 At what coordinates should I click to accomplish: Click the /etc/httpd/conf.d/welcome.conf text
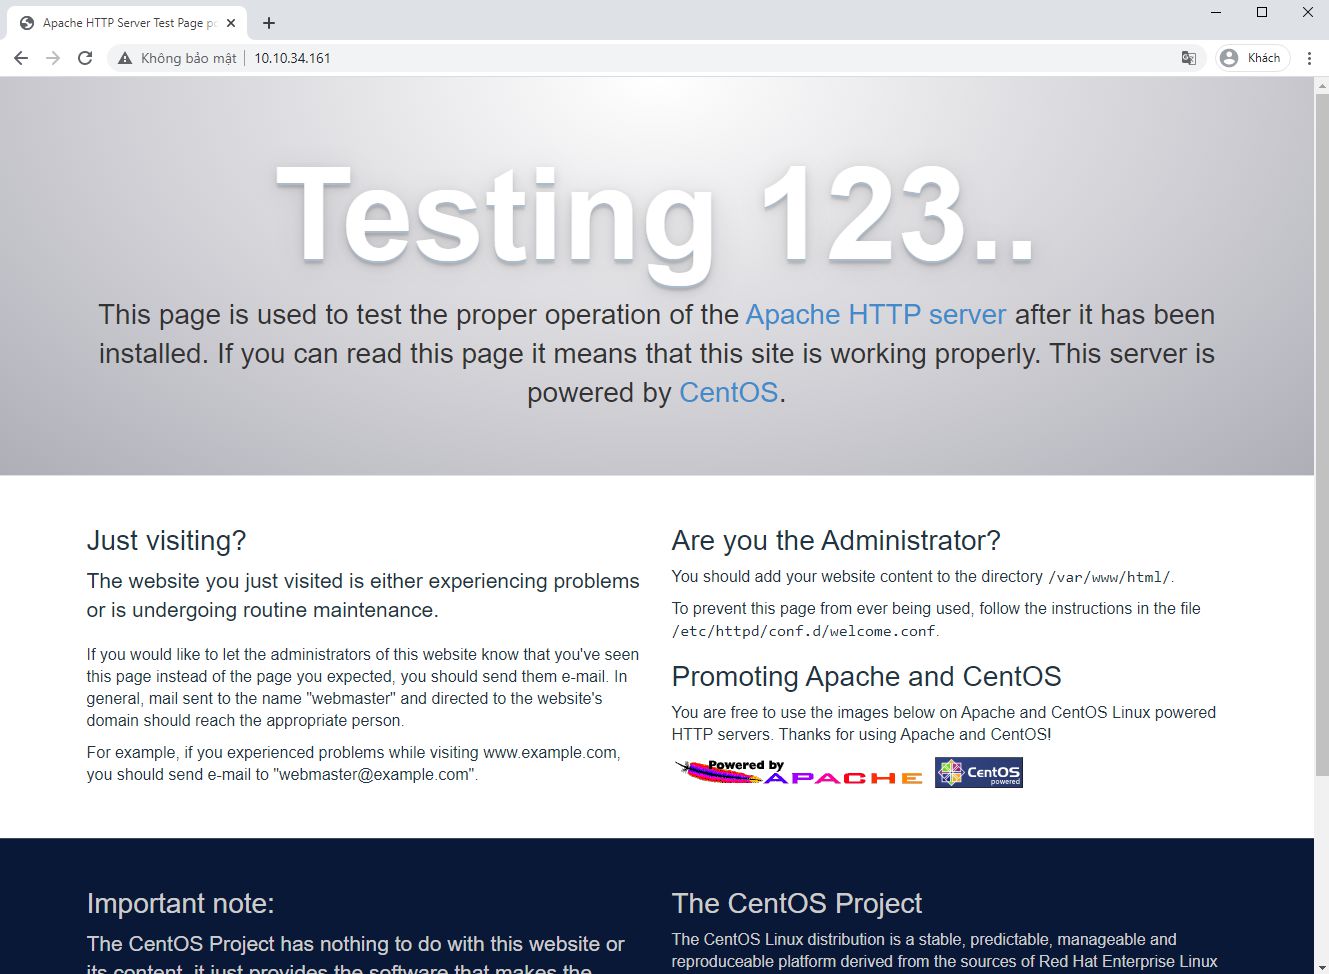[x=805, y=631]
